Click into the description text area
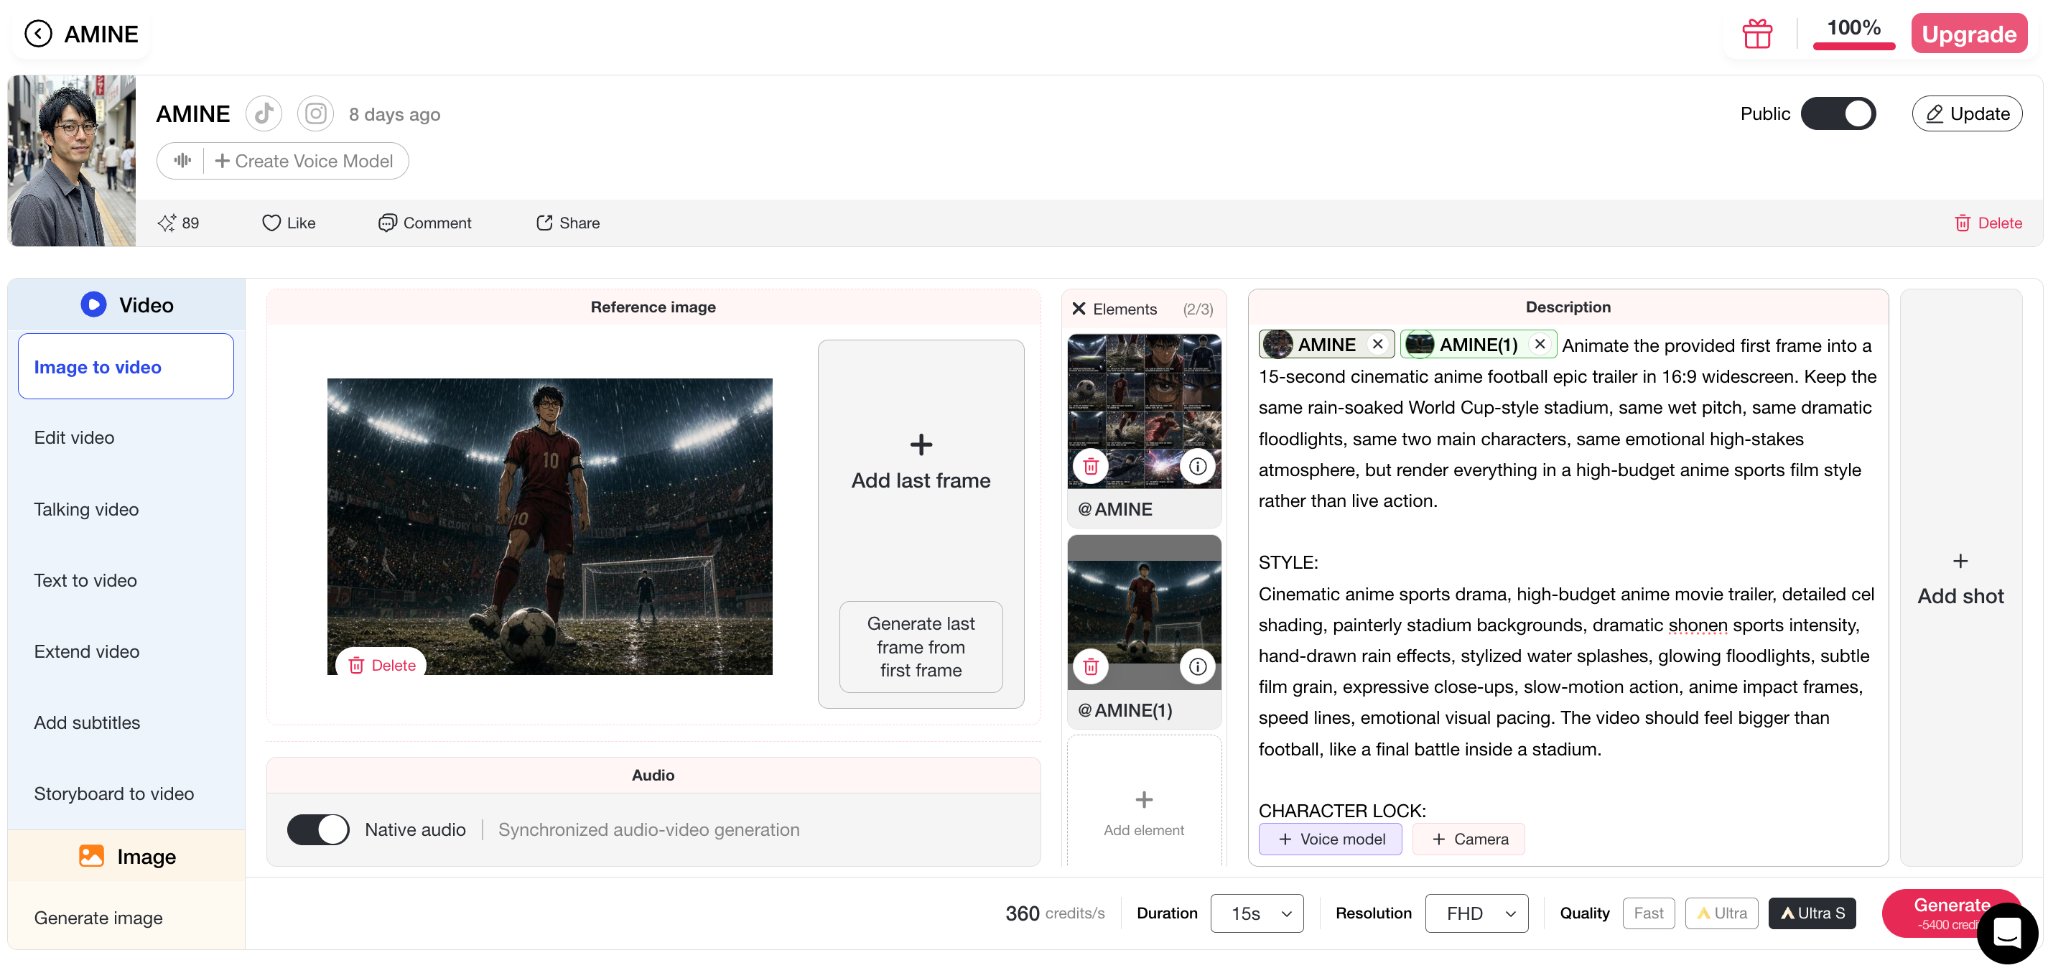Screen dimensions: 2048x974 [1568, 577]
